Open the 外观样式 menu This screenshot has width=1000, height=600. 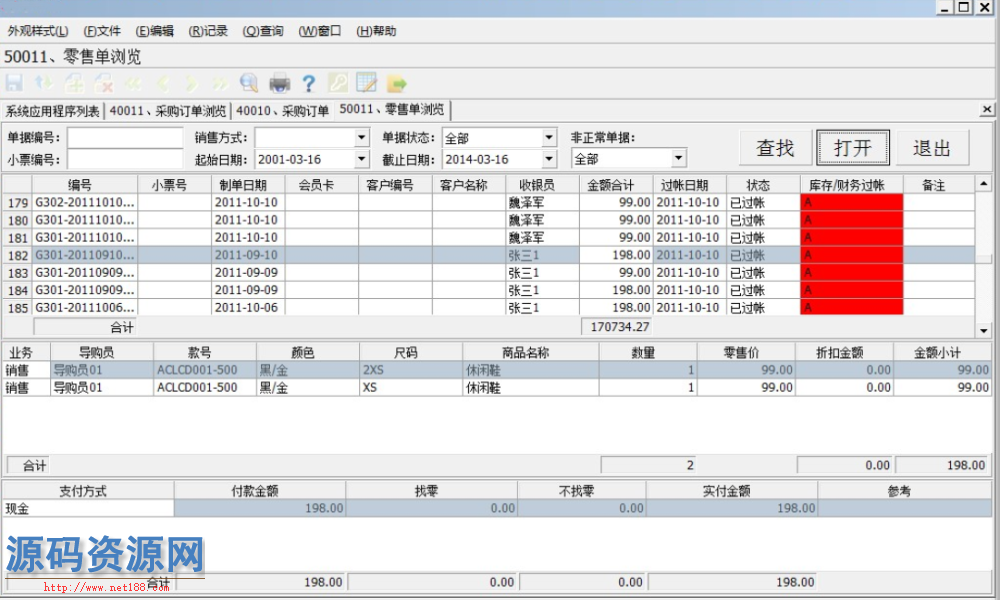click(38, 31)
